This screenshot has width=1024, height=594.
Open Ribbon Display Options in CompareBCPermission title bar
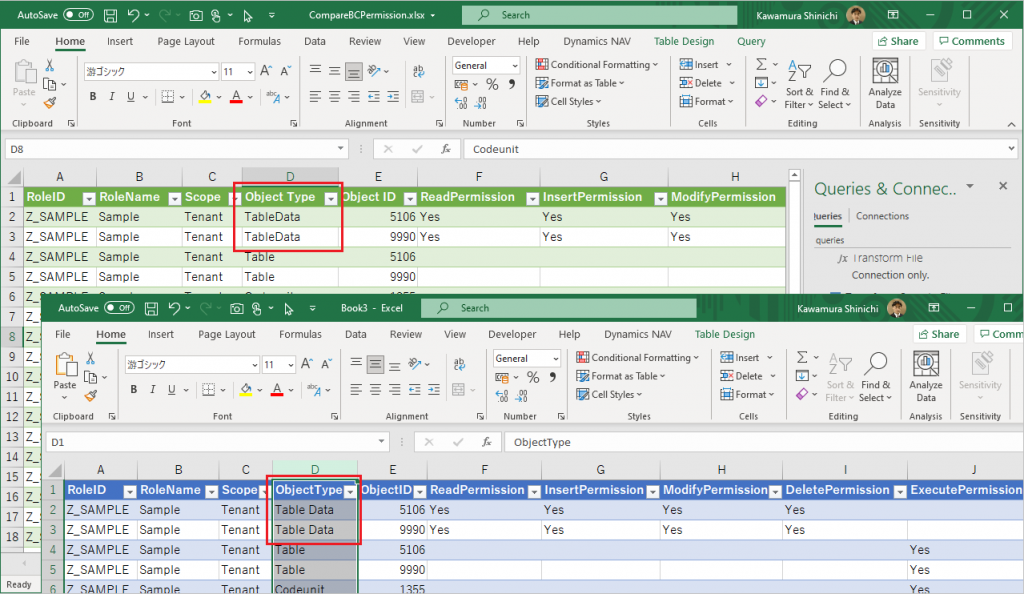(893, 14)
